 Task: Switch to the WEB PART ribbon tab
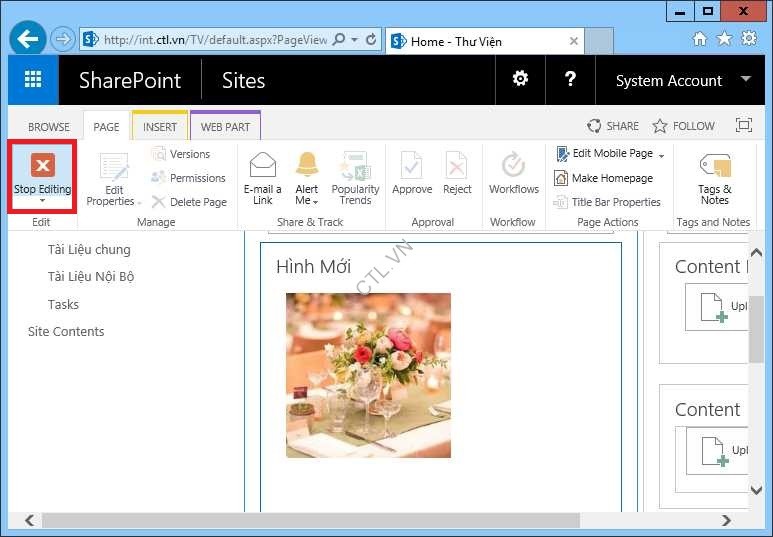pyautogui.click(x=225, y=127)
